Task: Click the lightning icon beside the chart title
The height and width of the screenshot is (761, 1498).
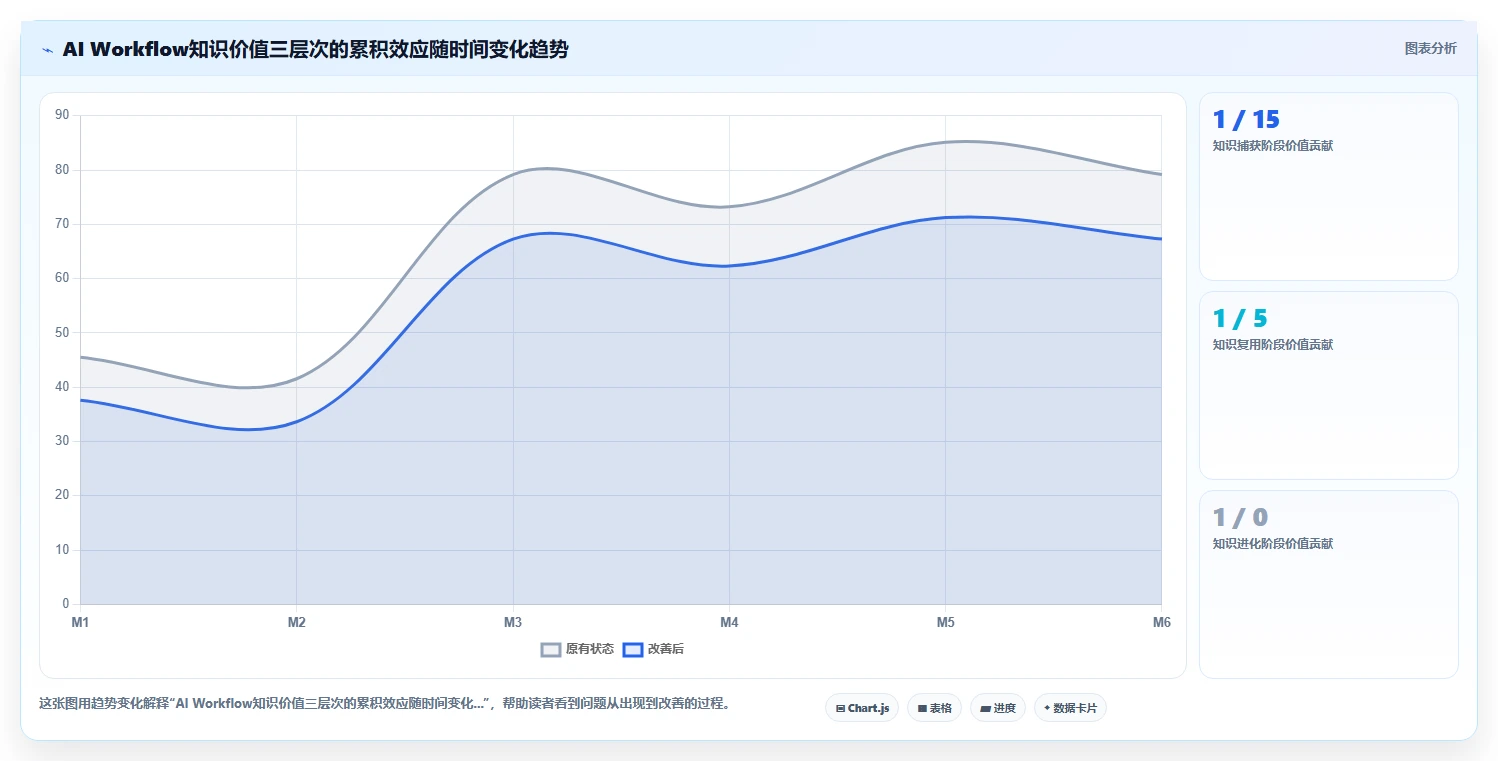Action: pyautogui.click(x=47, y=50)
